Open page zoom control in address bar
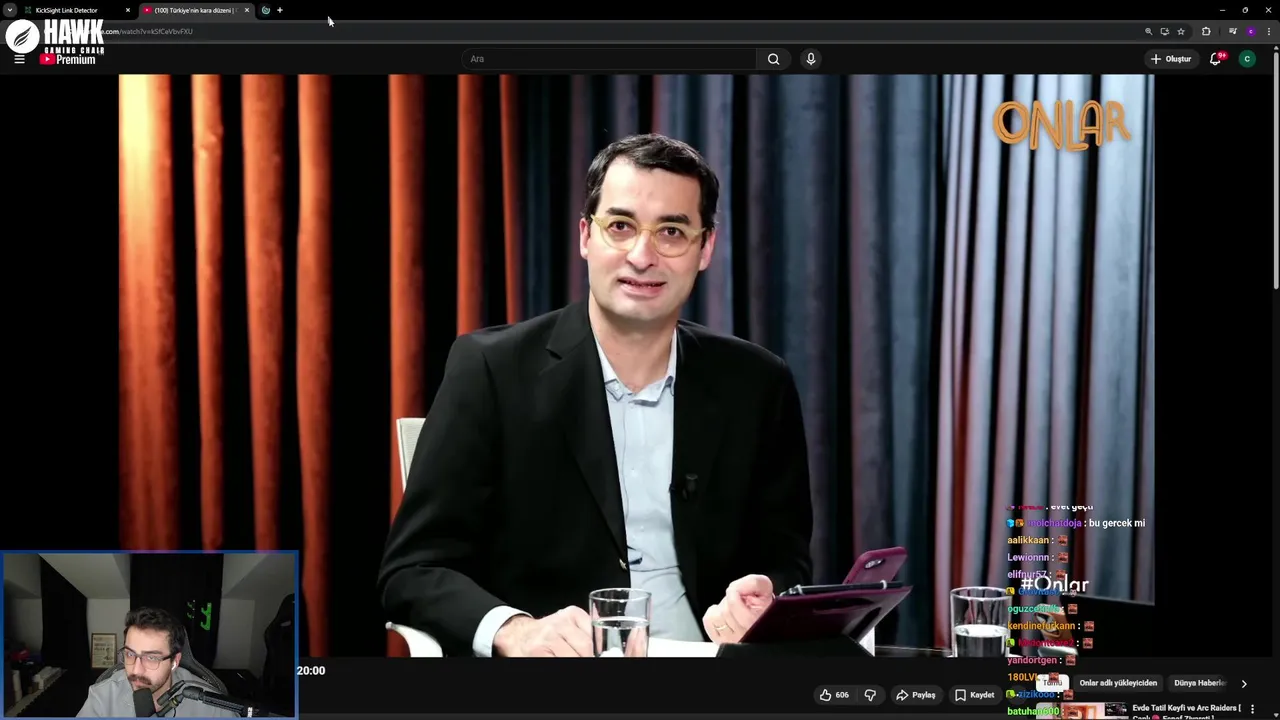 point(1148,31)
